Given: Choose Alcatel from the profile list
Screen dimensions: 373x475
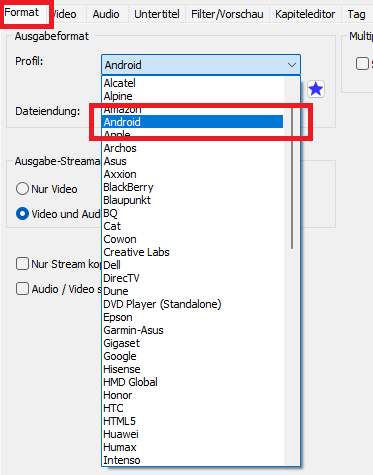Looking at the screenshot, I should pos(192,83).
